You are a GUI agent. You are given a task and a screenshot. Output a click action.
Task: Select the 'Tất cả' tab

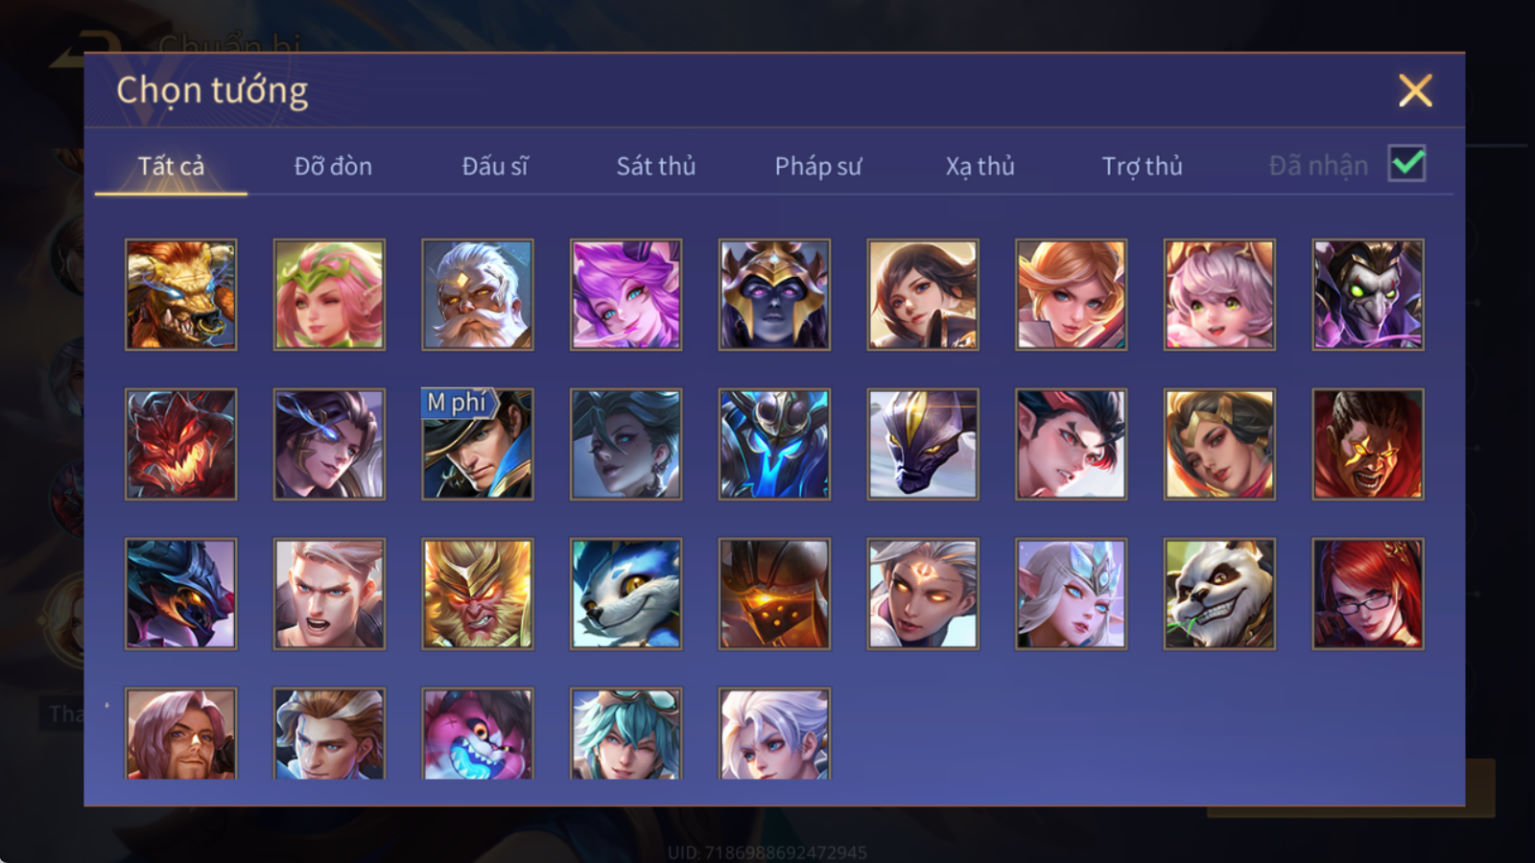(x=171, y=166)
